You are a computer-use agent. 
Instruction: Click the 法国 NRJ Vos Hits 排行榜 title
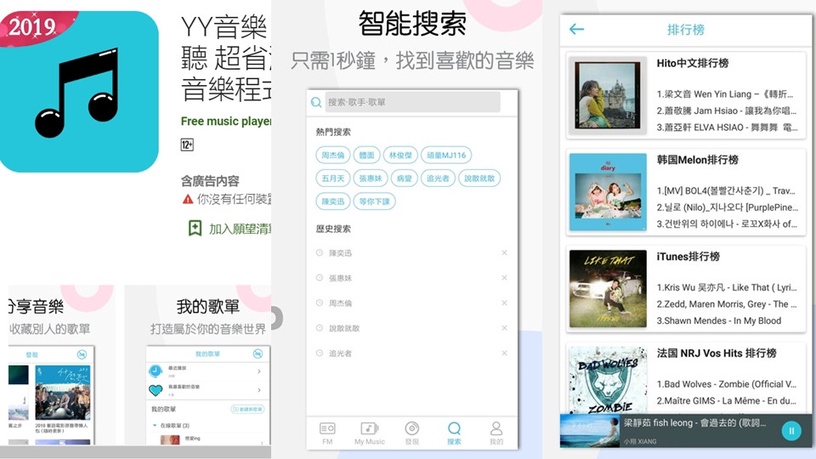[717, 353]
